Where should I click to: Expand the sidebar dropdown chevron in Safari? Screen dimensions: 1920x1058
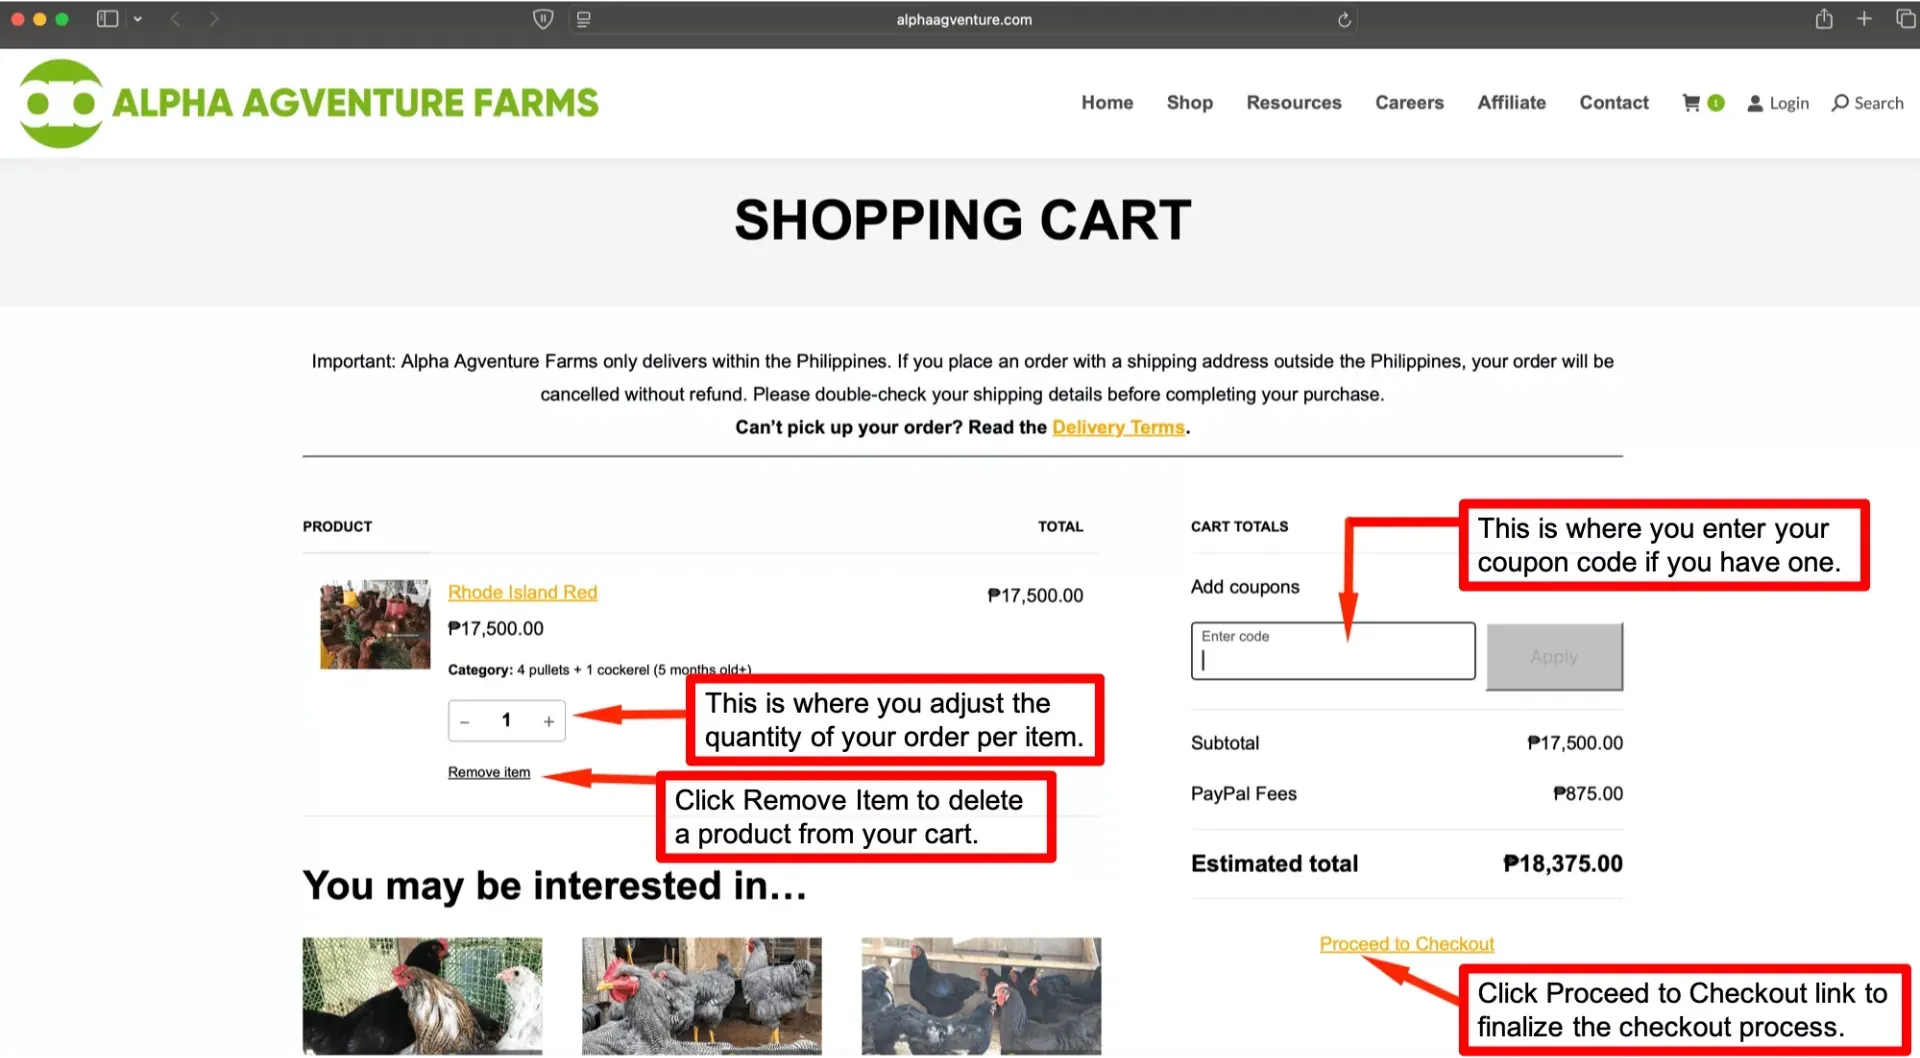click(138, 19)
